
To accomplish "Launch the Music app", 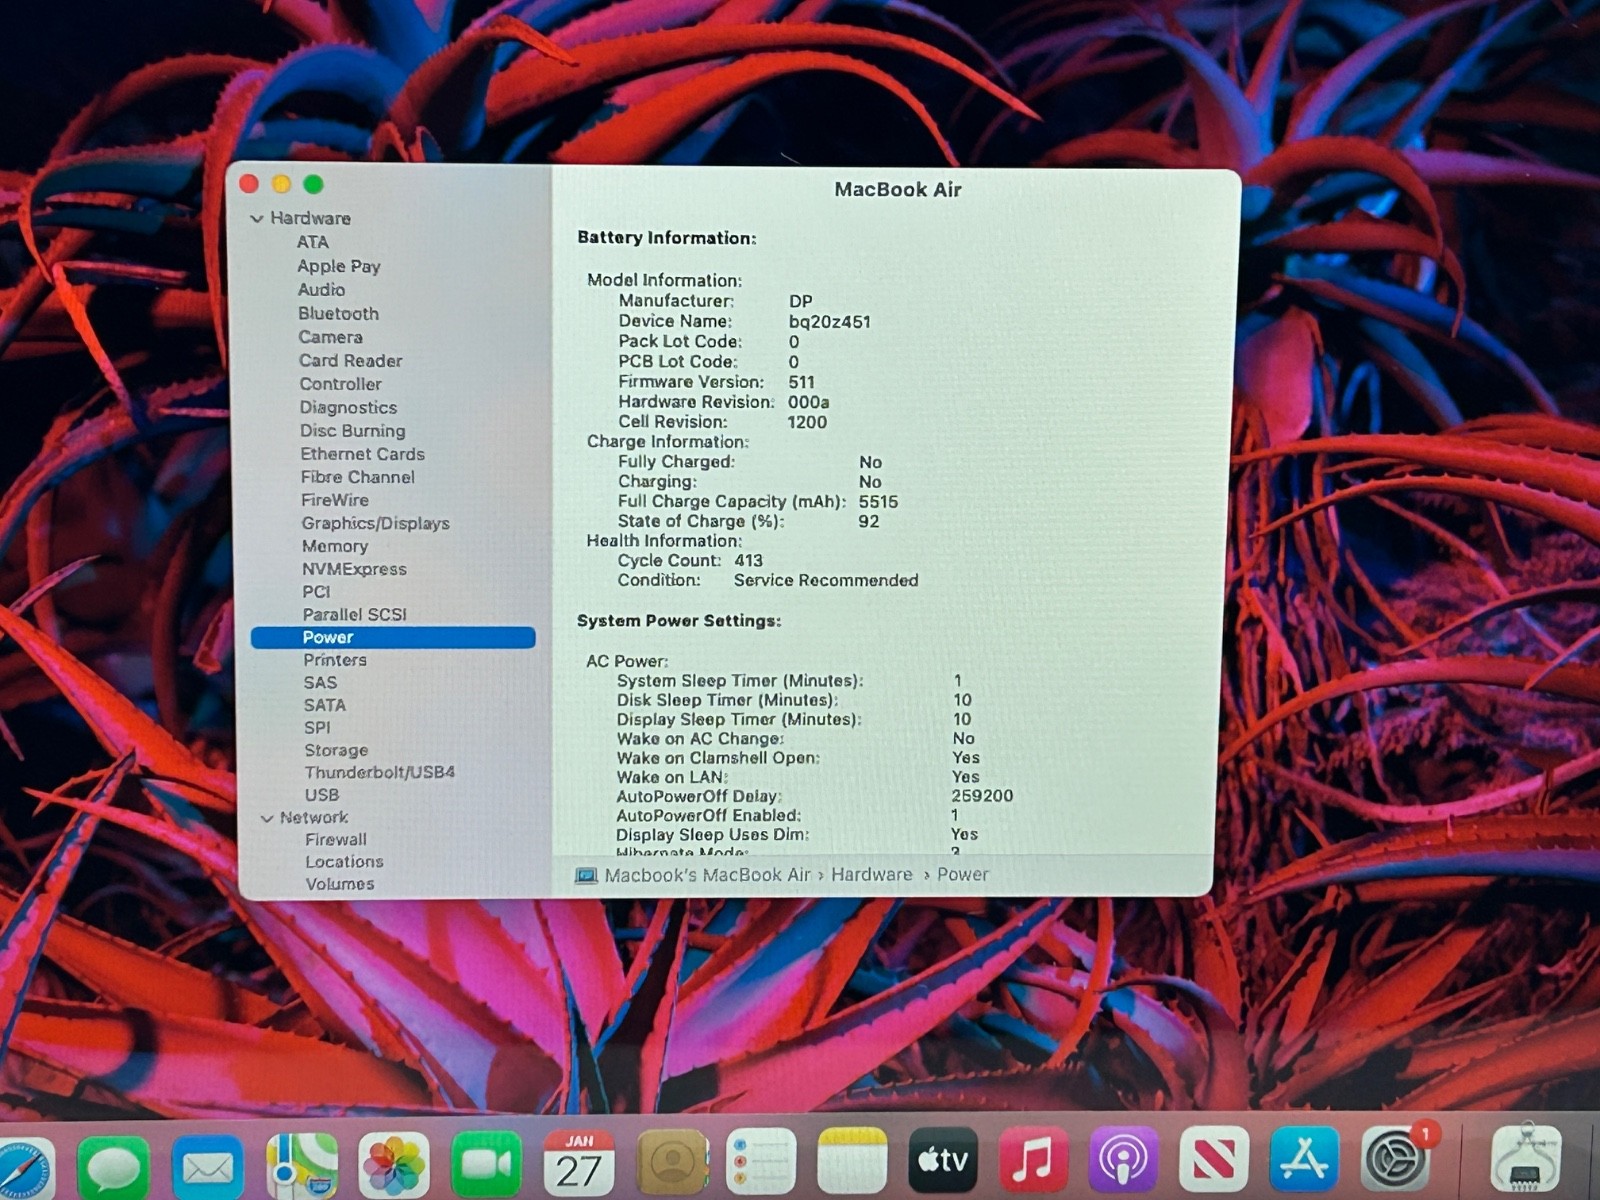I will 1033,1161.
